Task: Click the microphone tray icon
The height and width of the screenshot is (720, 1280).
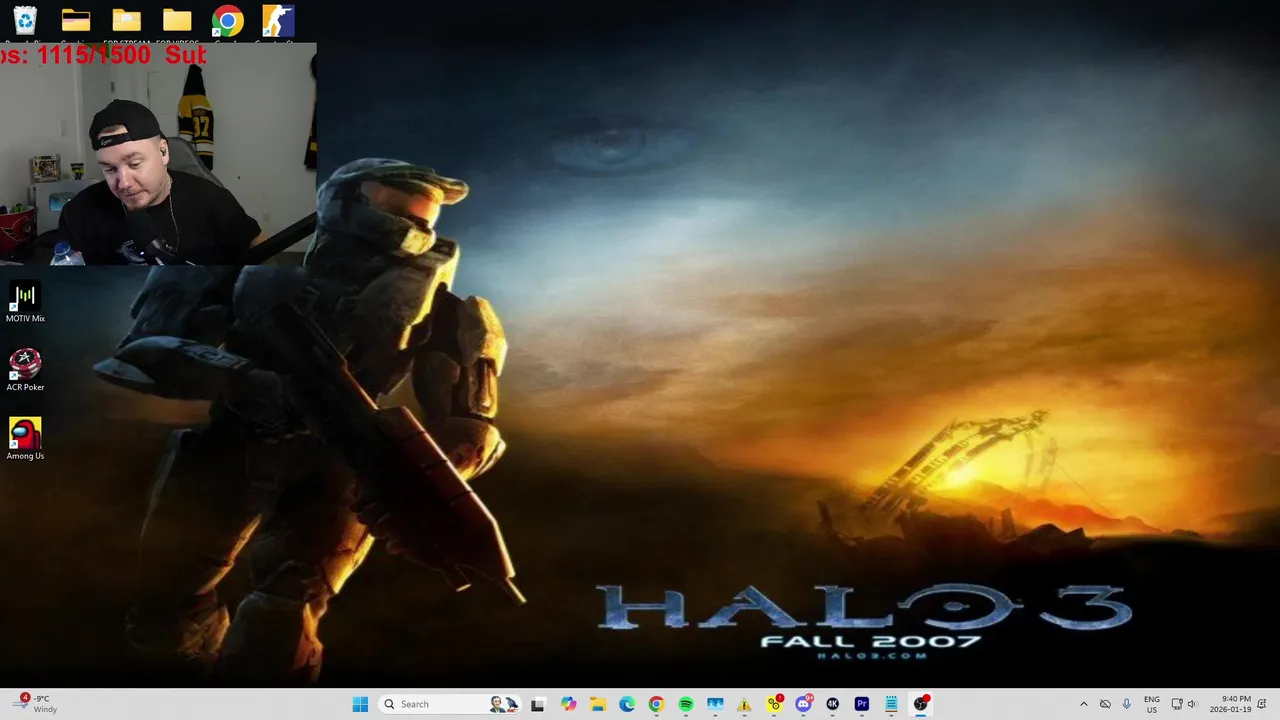Action: (x=1127, y=704)
